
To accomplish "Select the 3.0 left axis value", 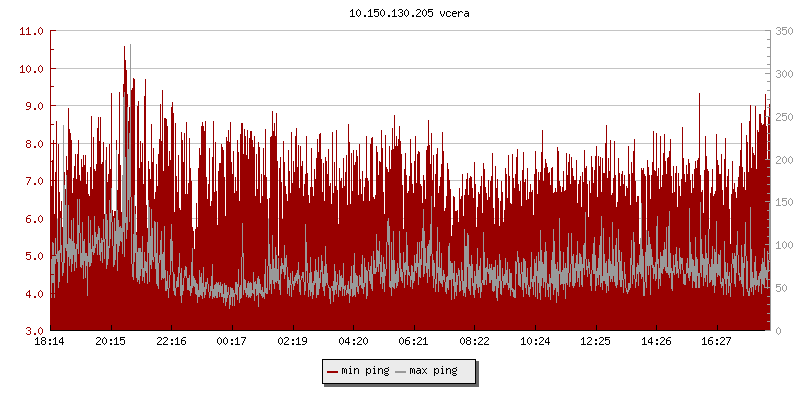I will pyautogui.click(x=32, y=331).
